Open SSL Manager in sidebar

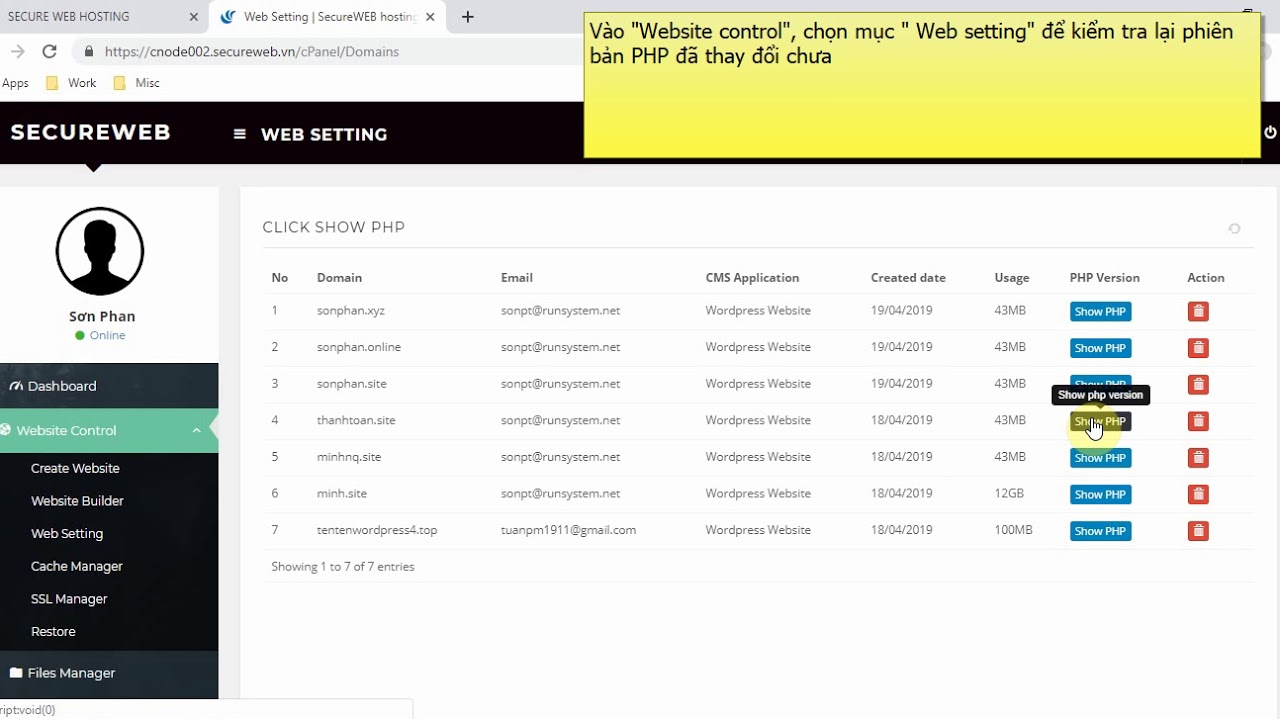point(69,599)
